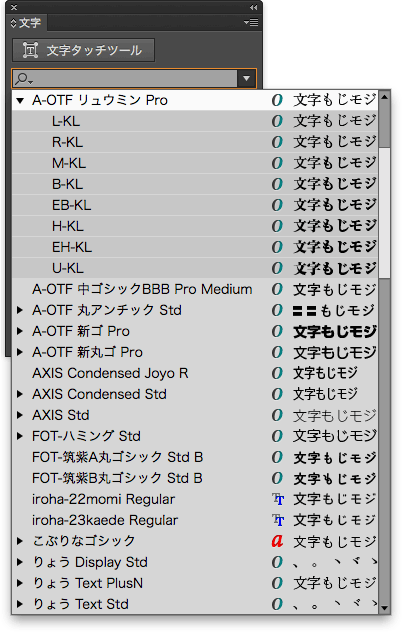Choose iroha-23kaede Regular font
This screenshot has height=632, width=402.
(195, 520)
